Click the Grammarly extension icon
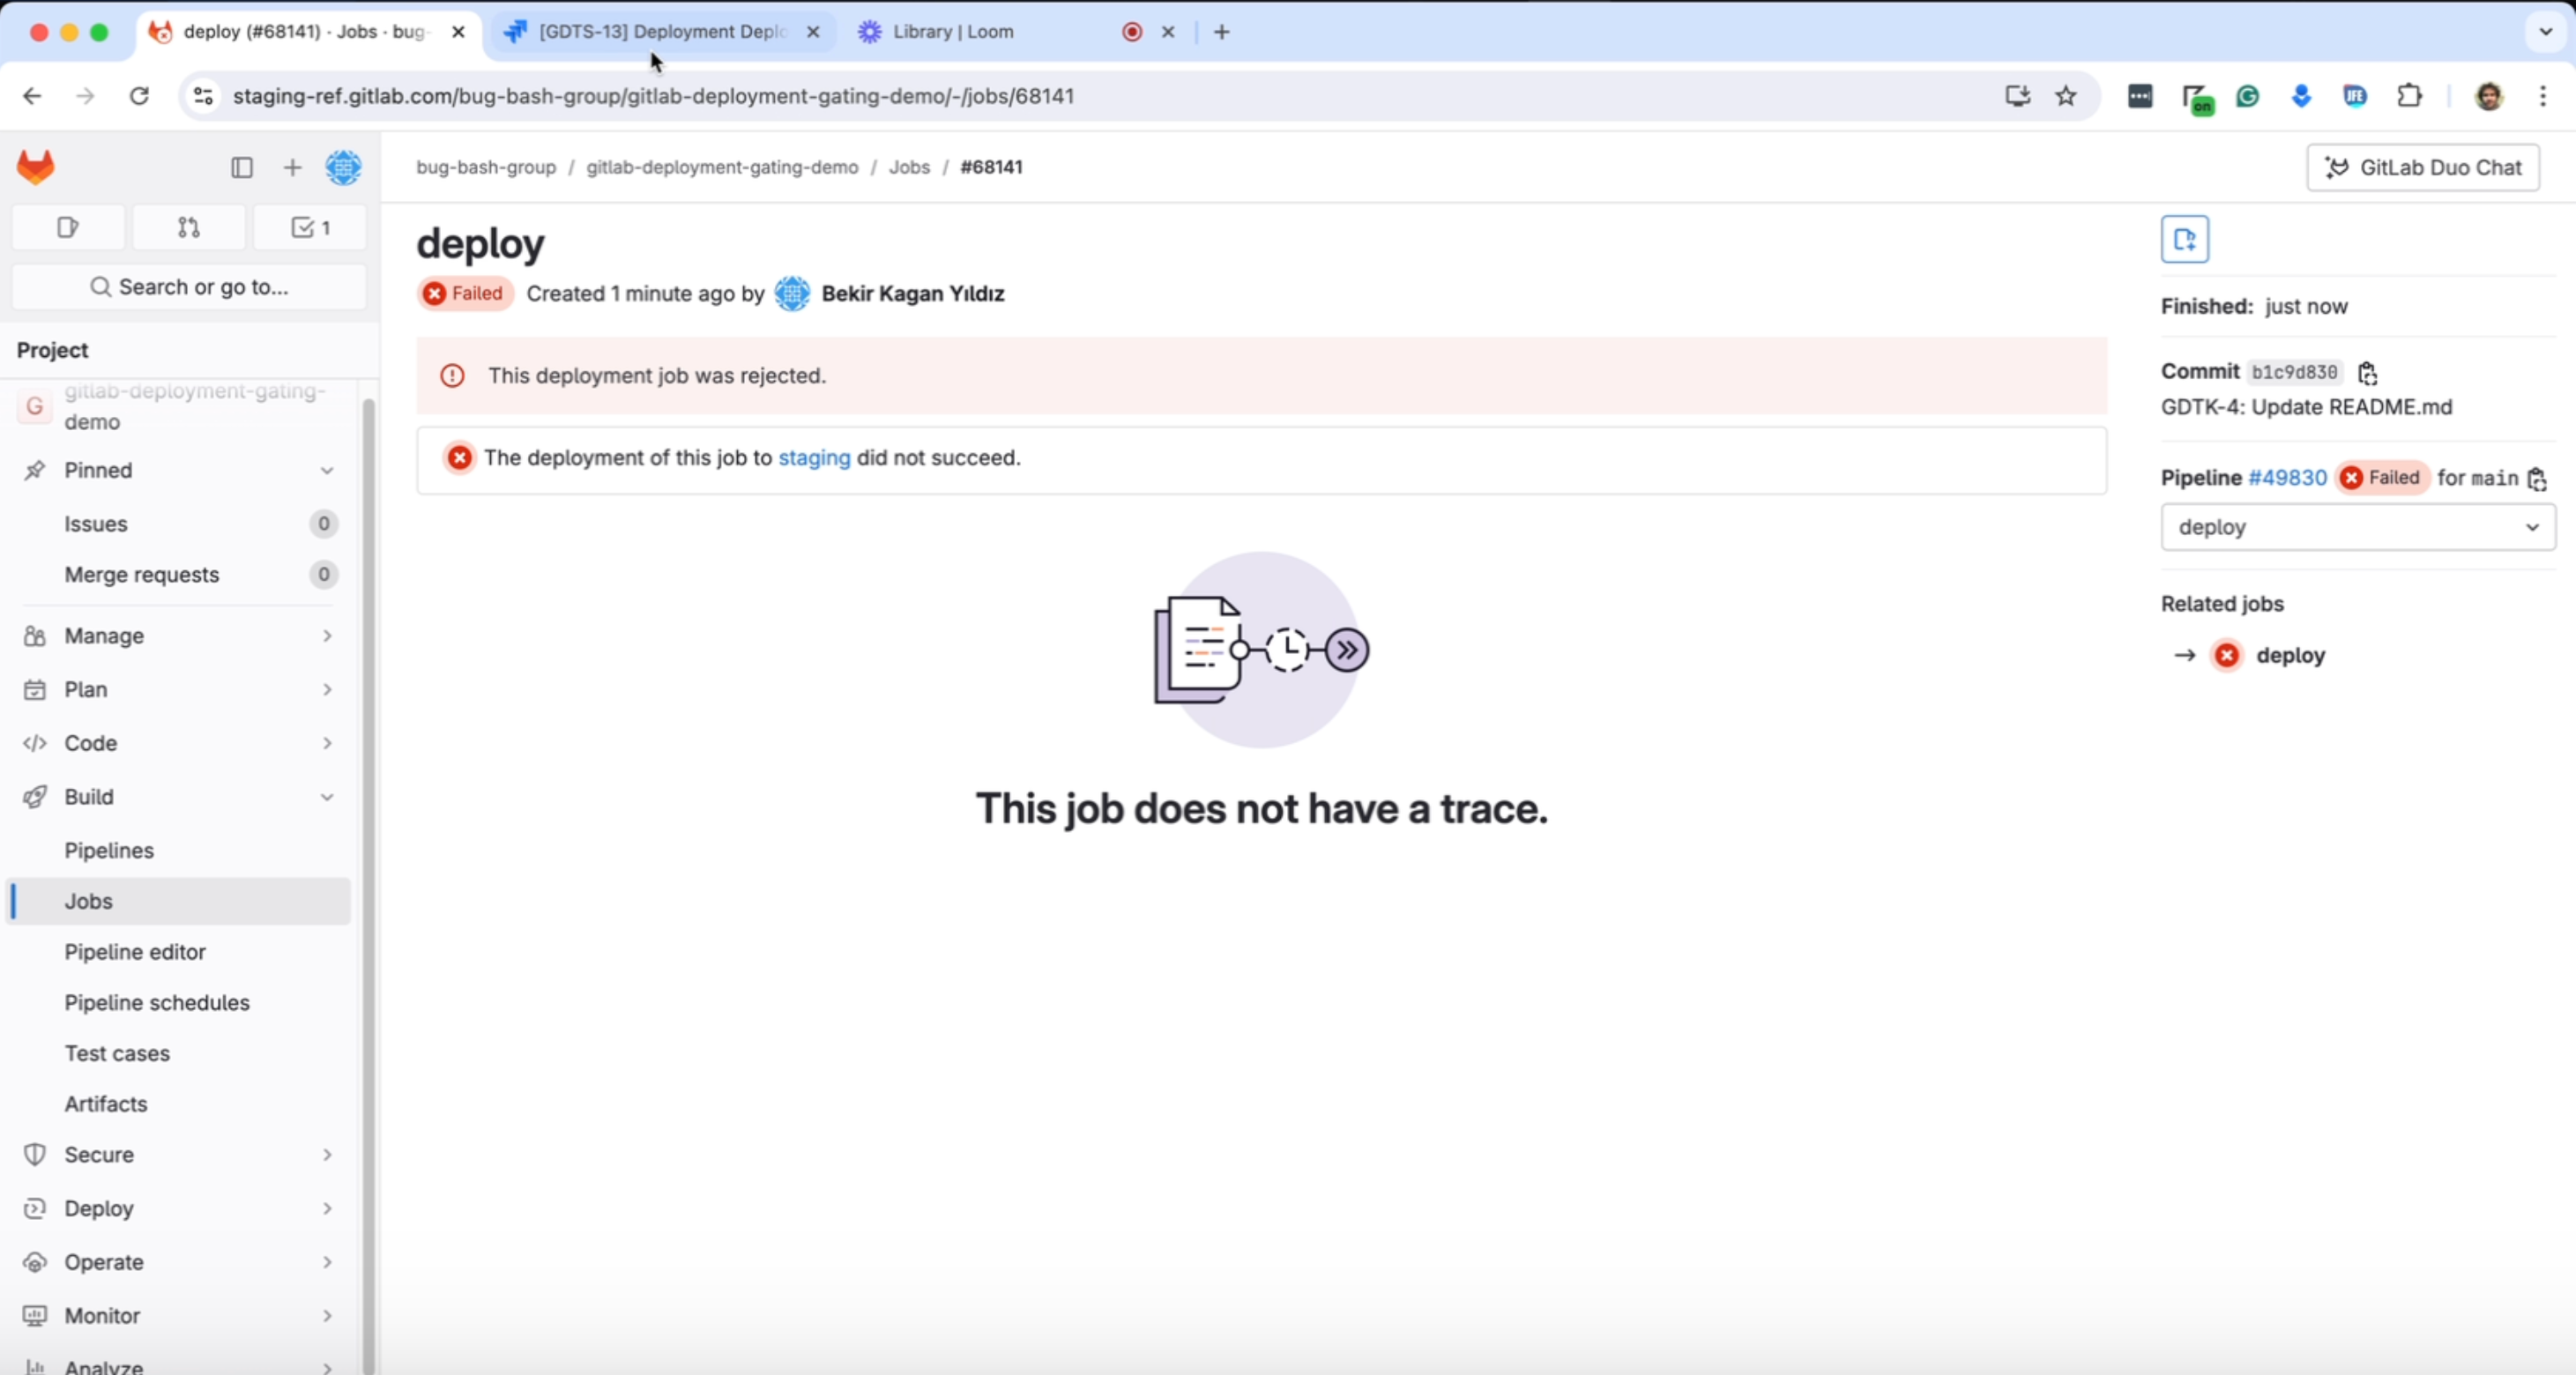2576x1375 pixels. point(2248,96)
